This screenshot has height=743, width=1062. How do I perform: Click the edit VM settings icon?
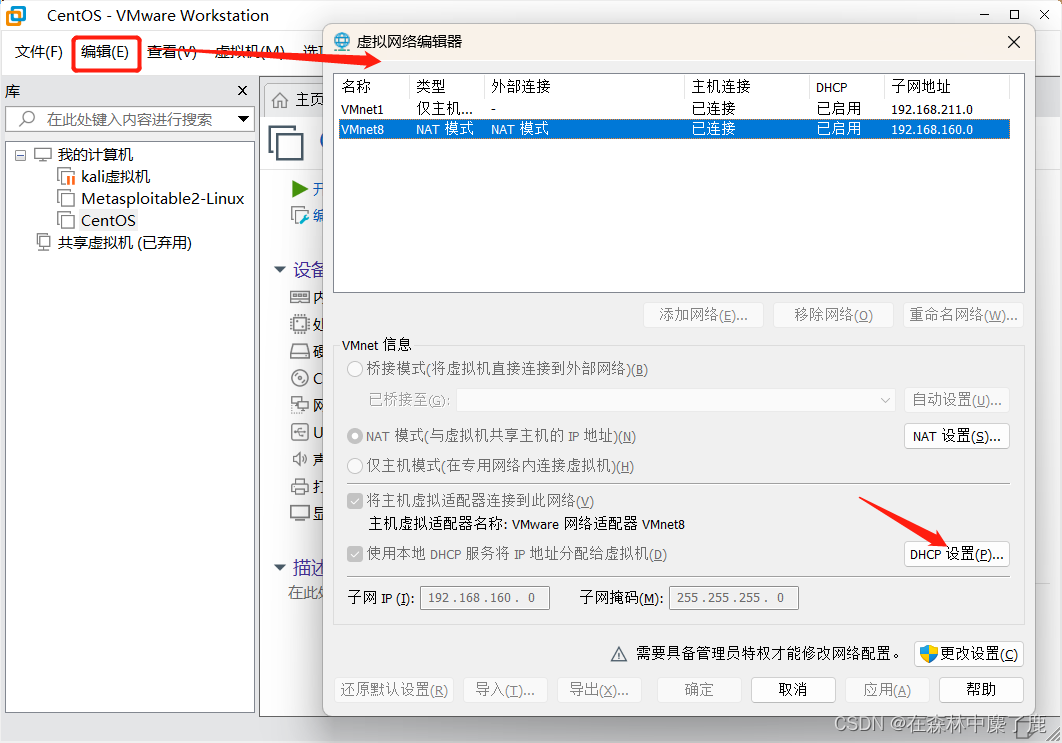tap(300, 215)
